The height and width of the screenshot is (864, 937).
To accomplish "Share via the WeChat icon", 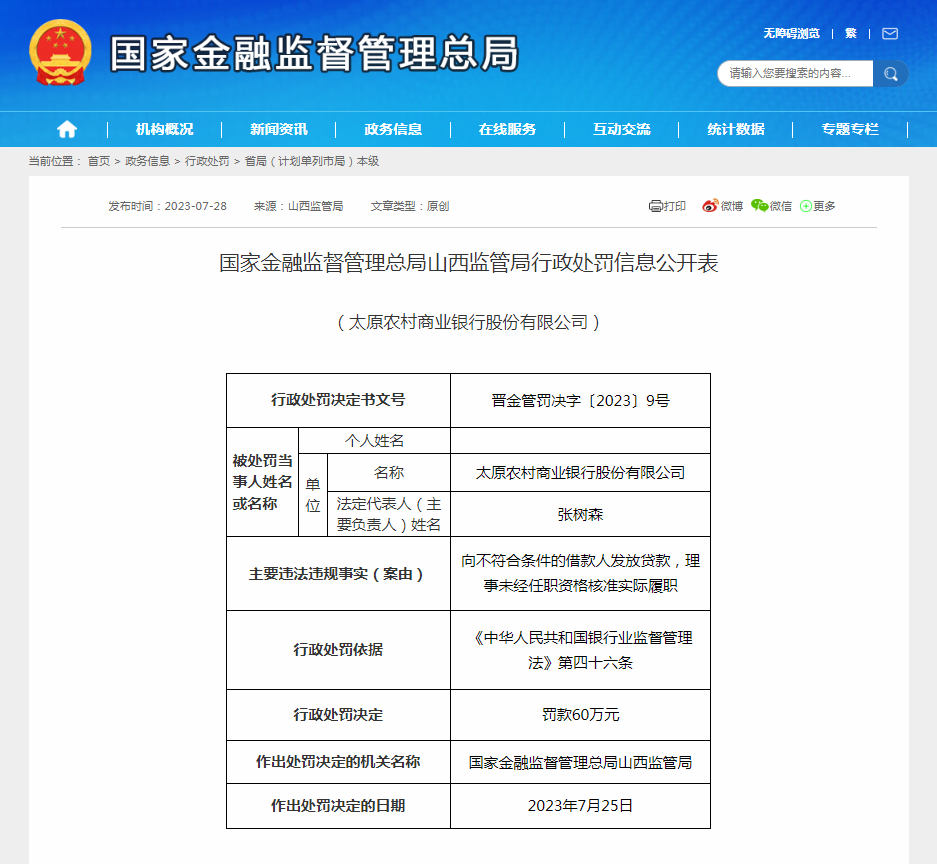I will 760,206.
